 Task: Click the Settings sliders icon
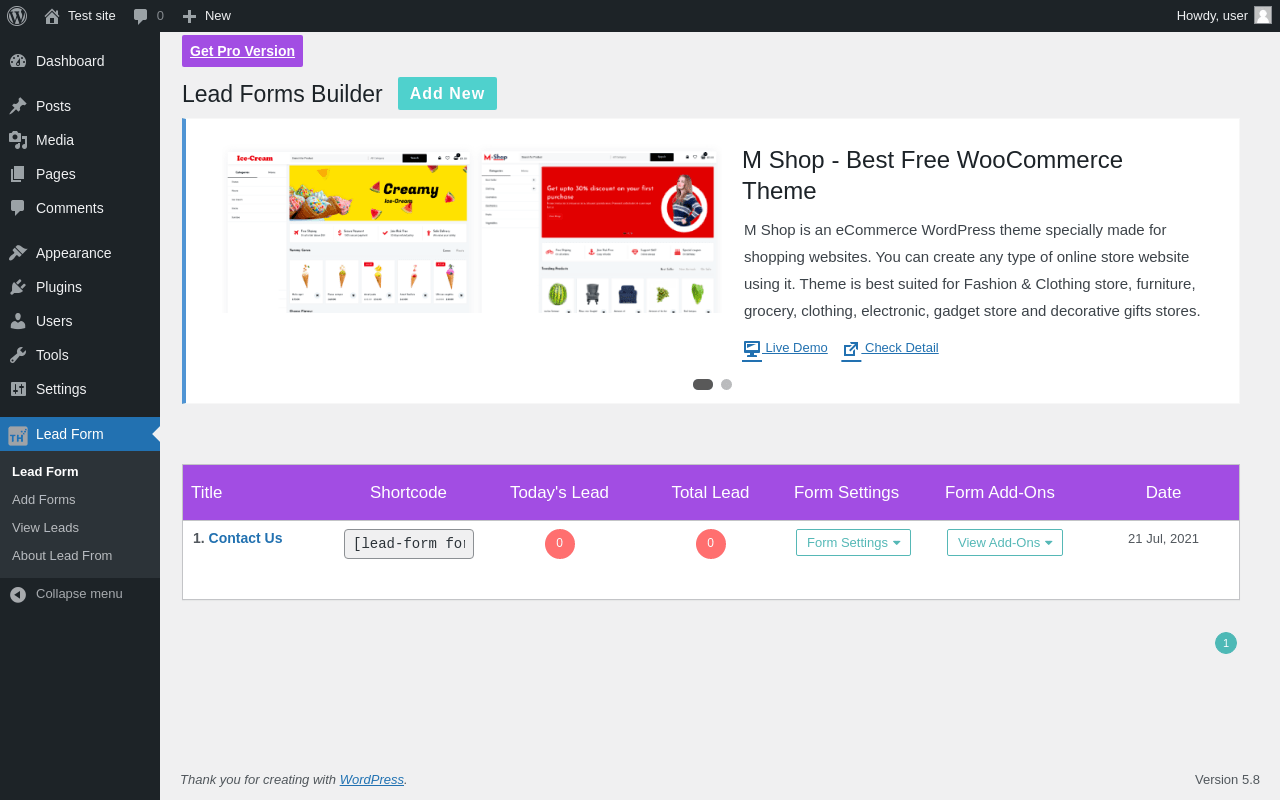(x=18, y=389)
